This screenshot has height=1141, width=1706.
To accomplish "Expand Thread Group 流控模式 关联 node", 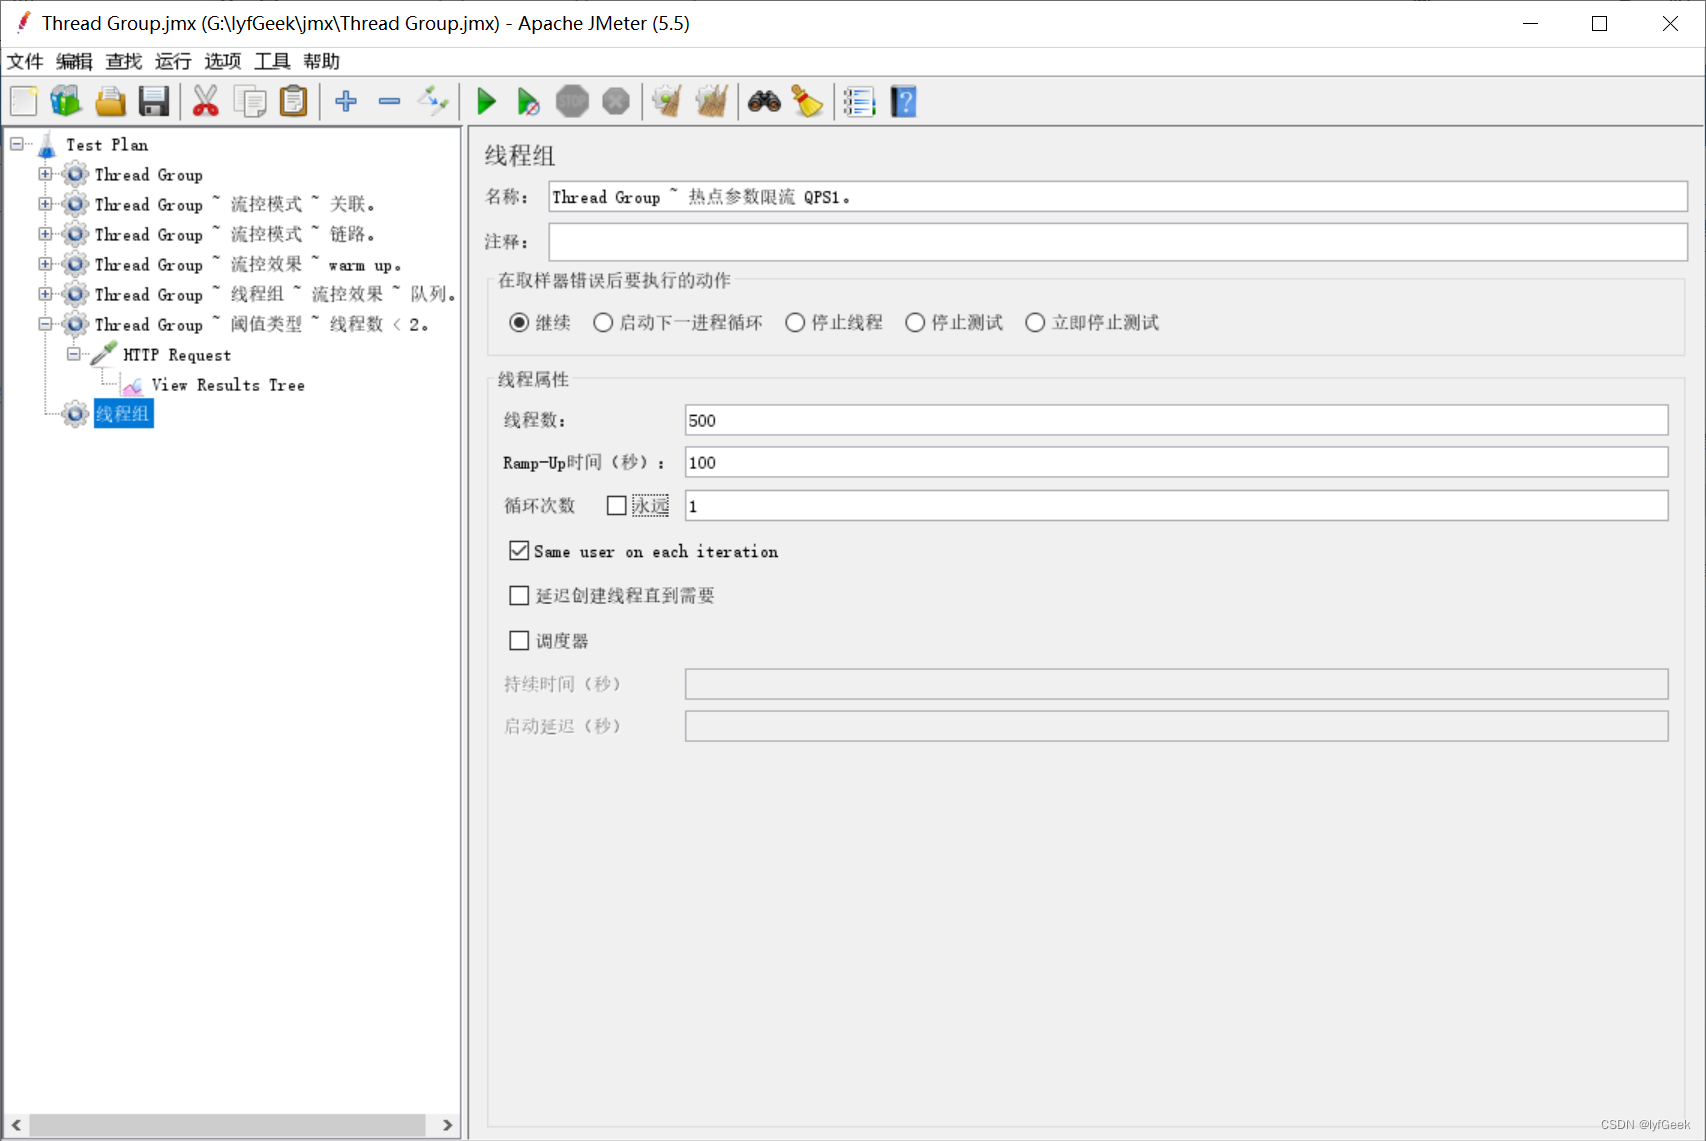I will pos(45,204).
